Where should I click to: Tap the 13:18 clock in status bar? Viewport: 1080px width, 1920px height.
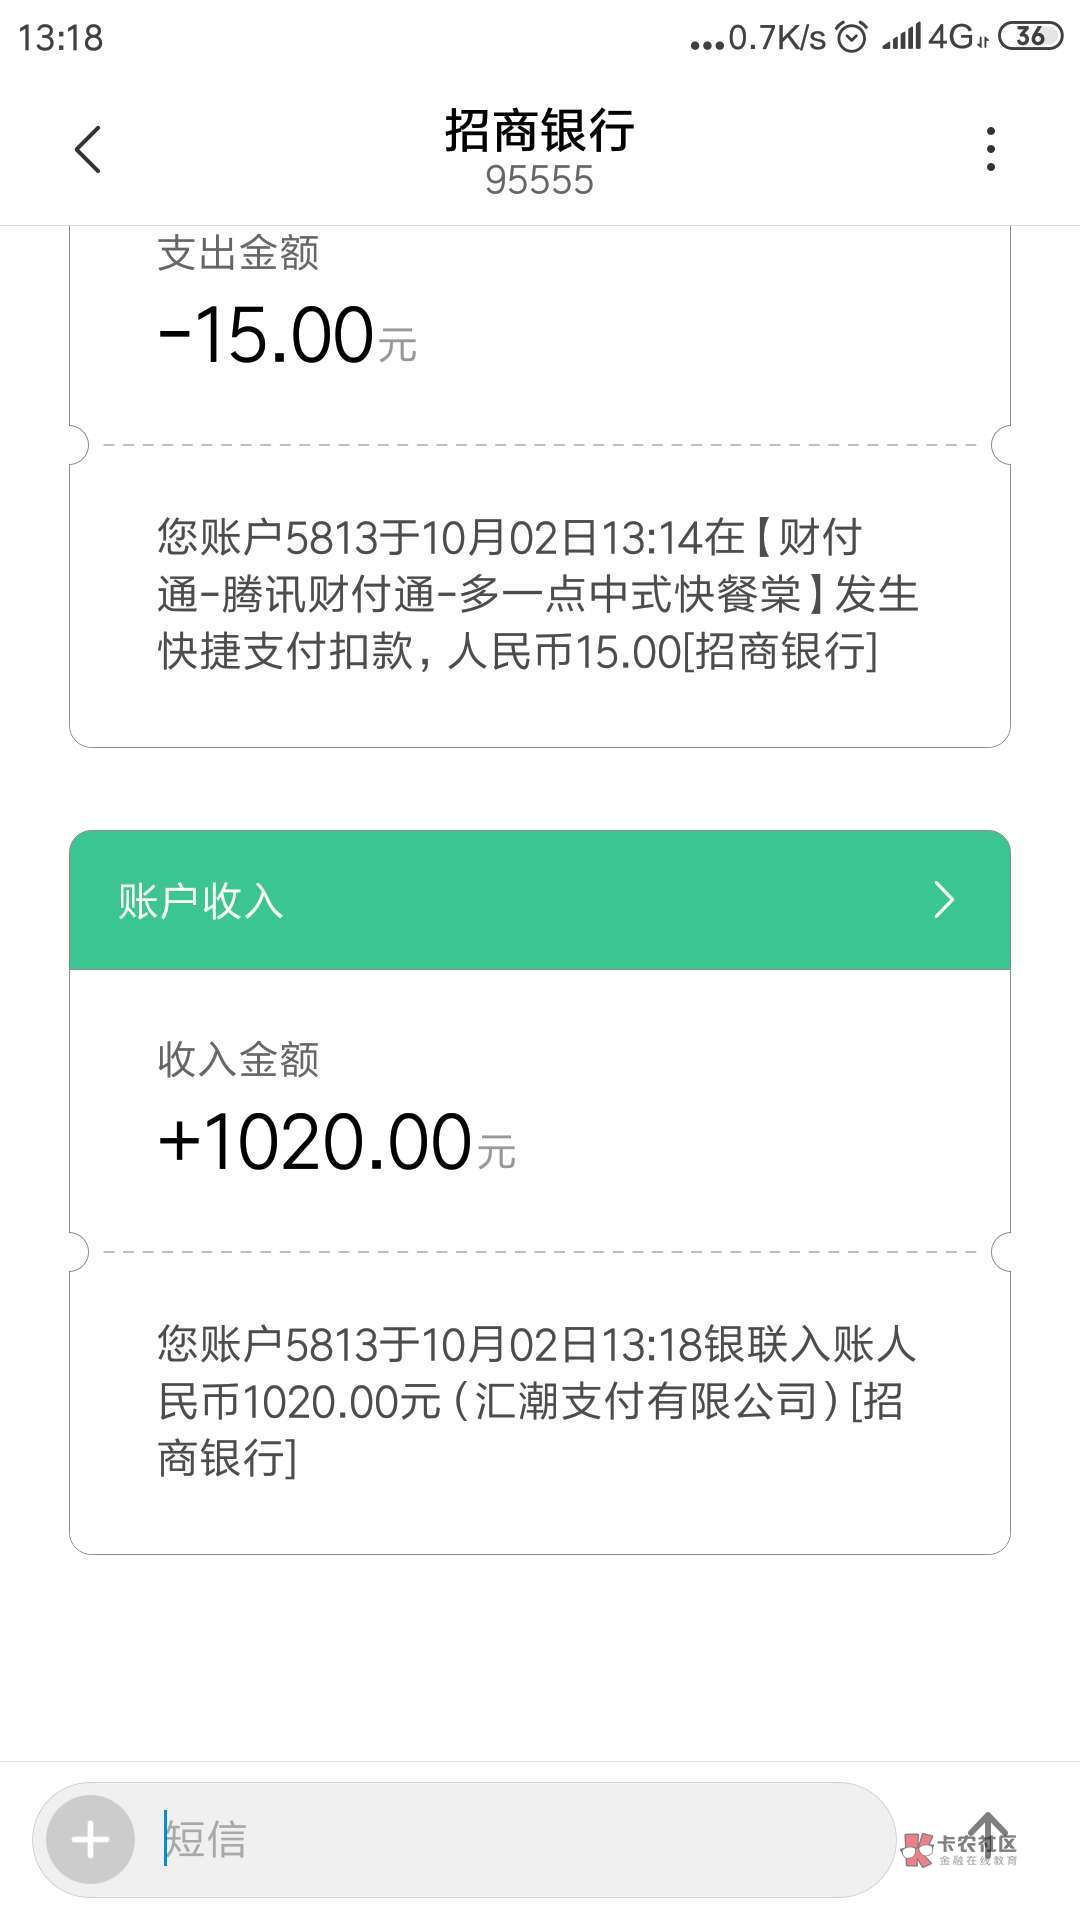(x=61, y=38)
